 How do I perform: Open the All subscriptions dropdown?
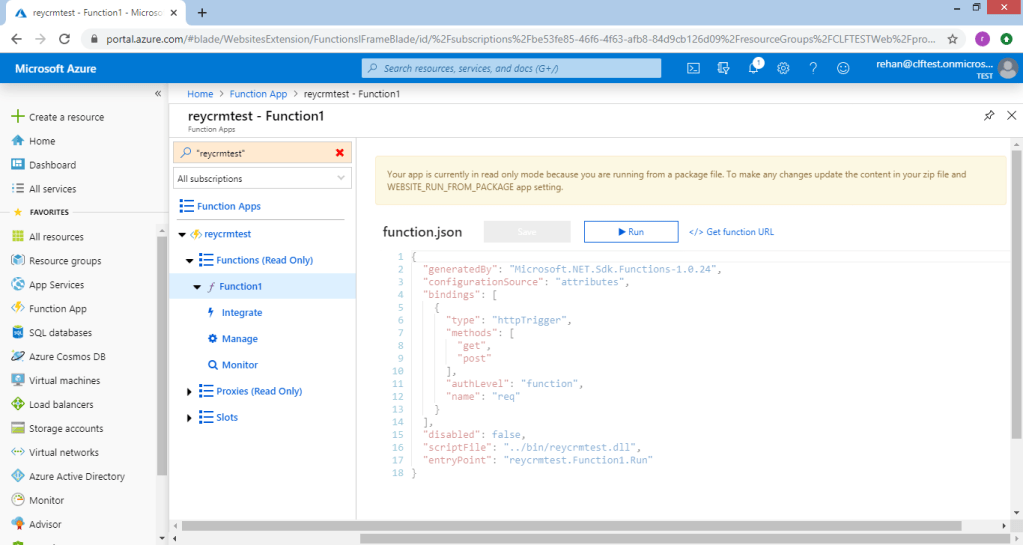[262, 179]
